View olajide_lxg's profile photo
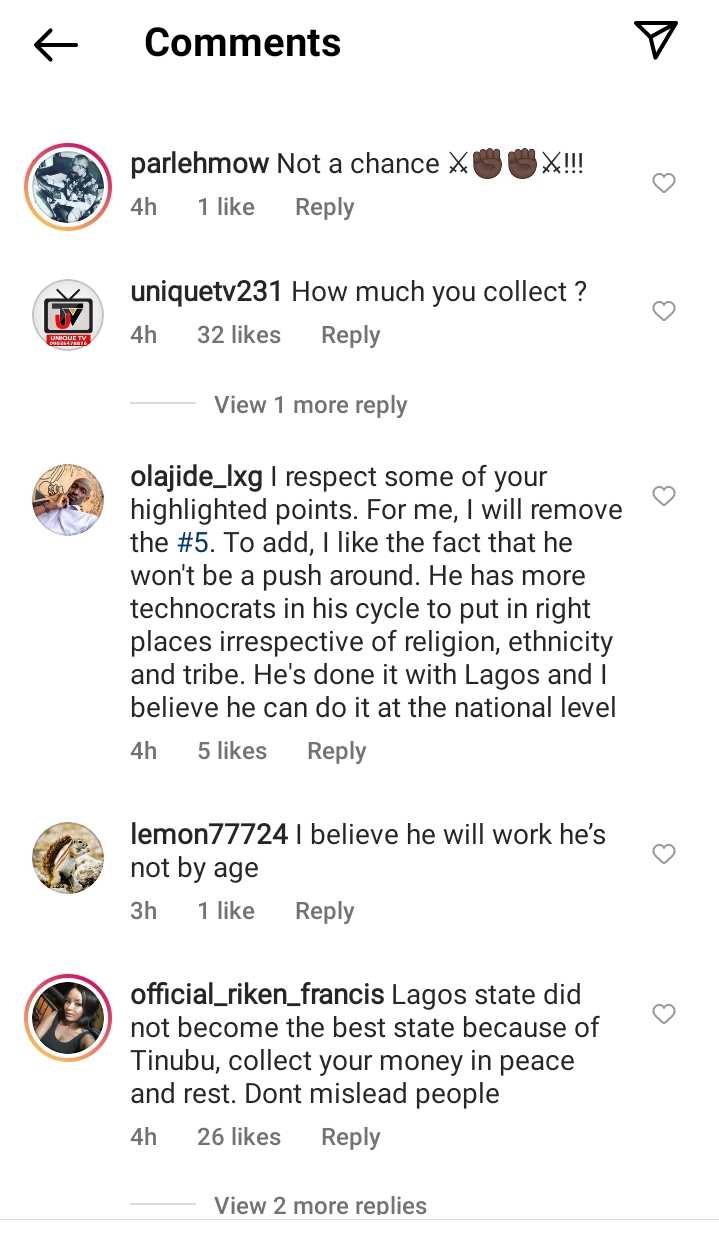 tap(68, 499)
